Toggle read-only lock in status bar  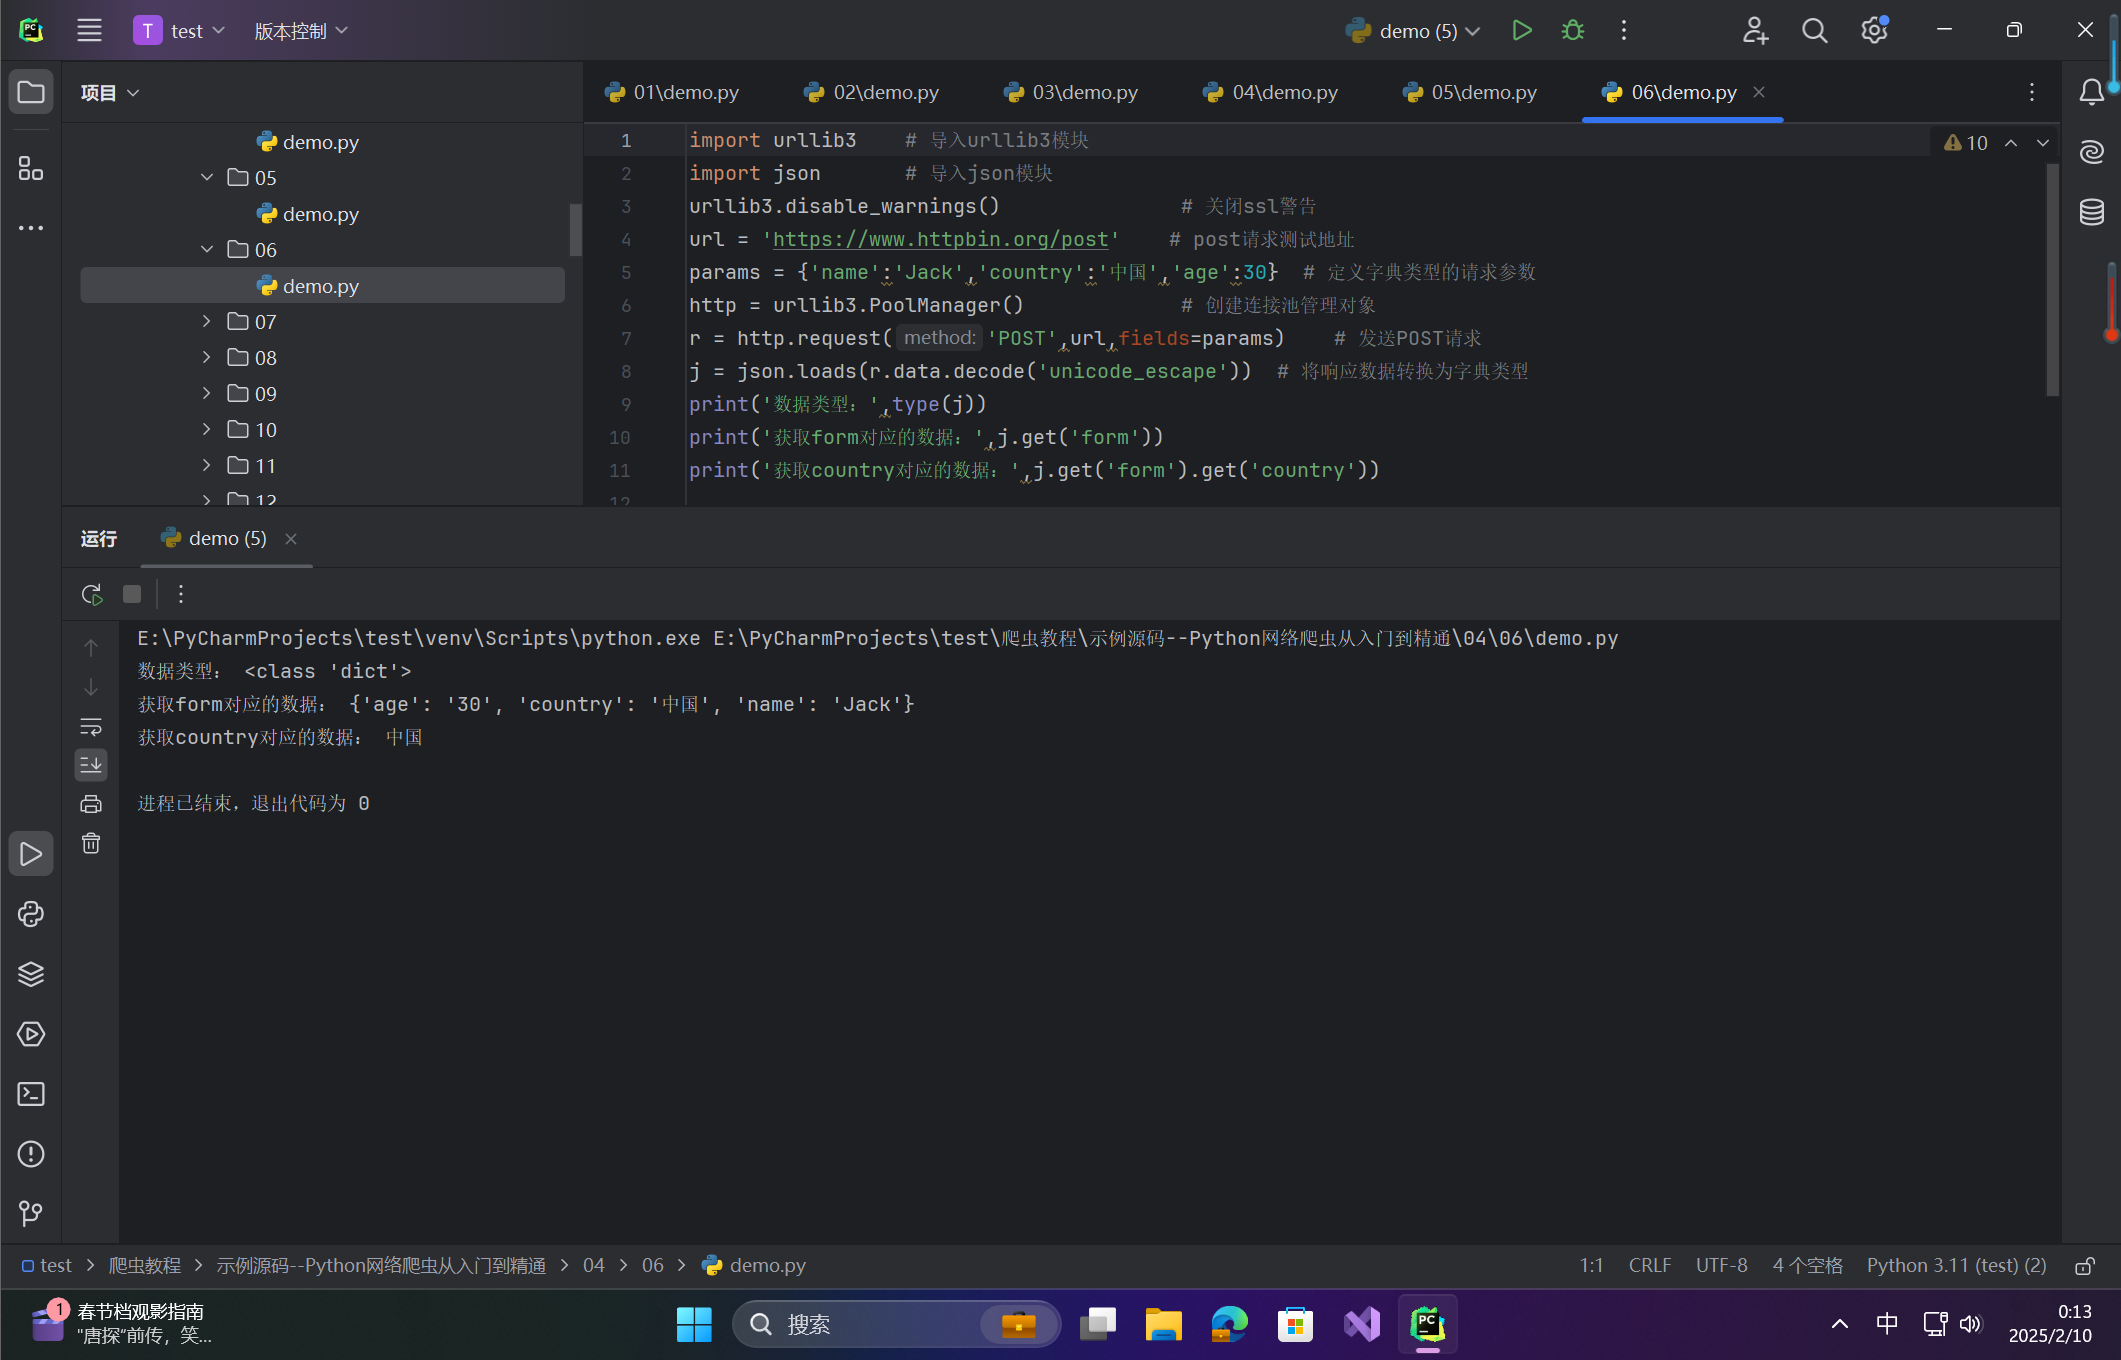click(2085, 1266)
